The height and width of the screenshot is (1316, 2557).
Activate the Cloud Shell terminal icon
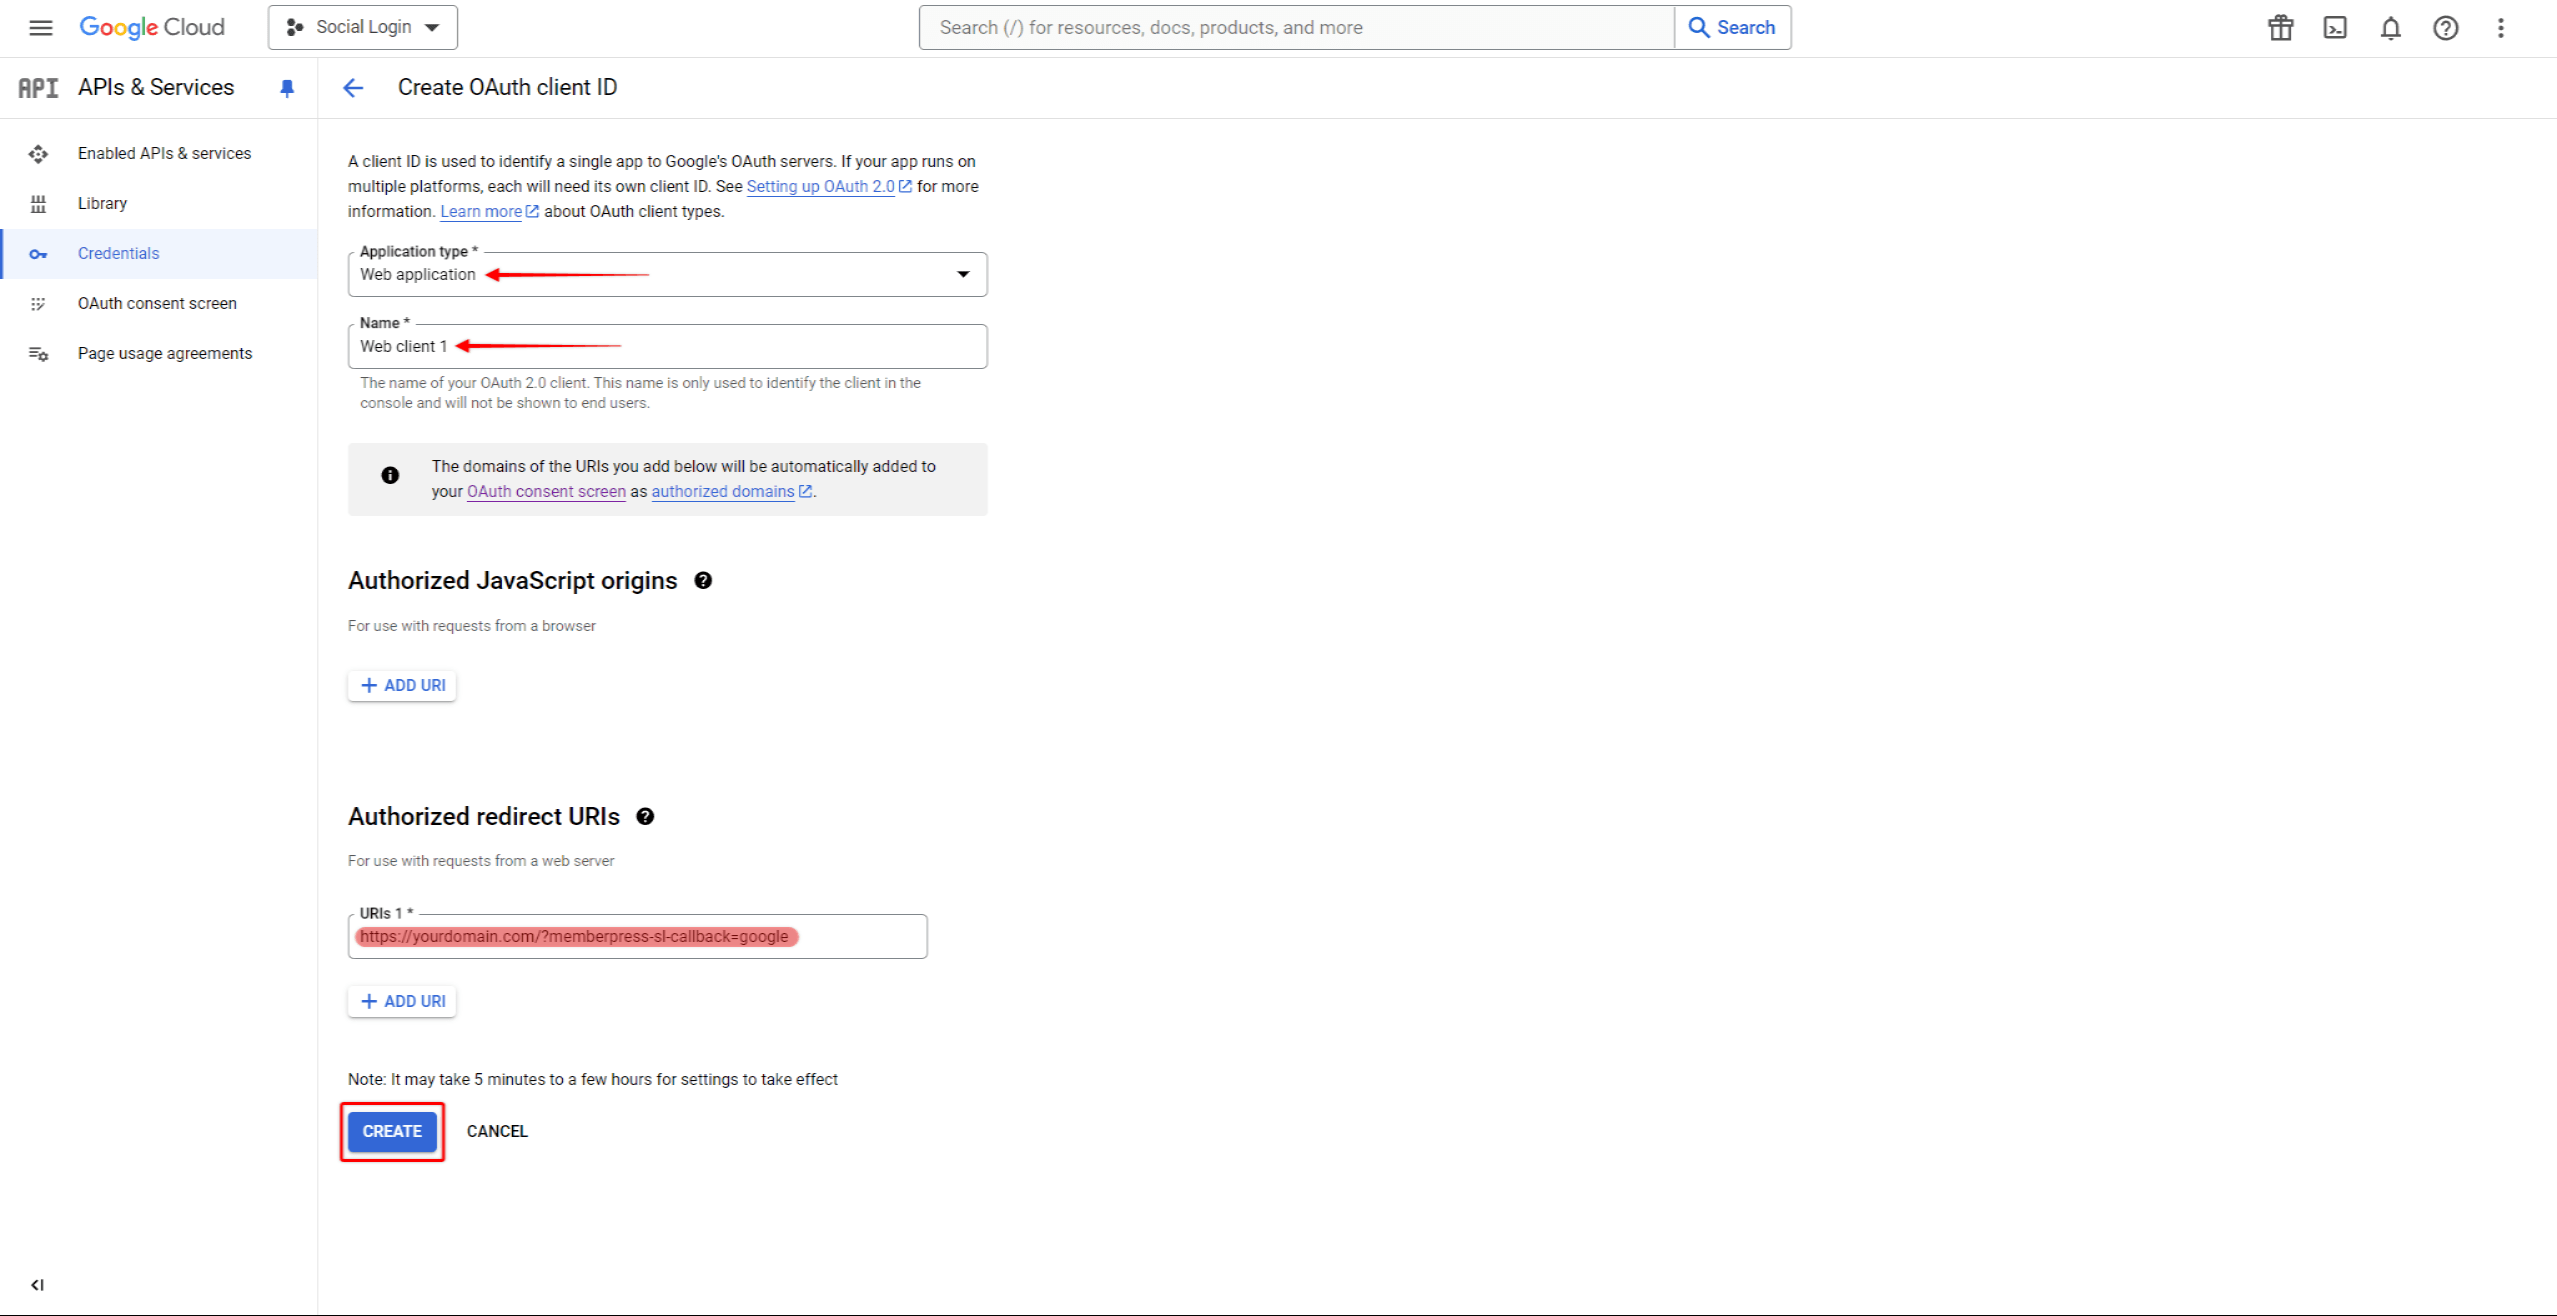click(x=2335, y=28)
